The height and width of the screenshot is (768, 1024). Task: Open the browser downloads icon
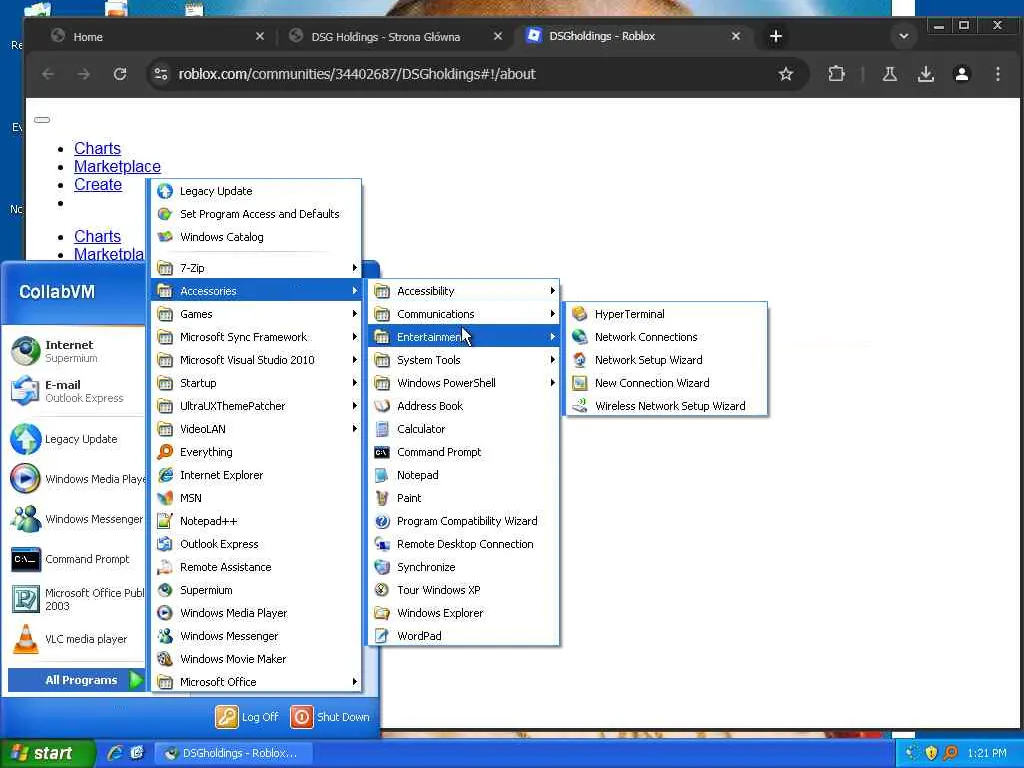click(925, 74)
